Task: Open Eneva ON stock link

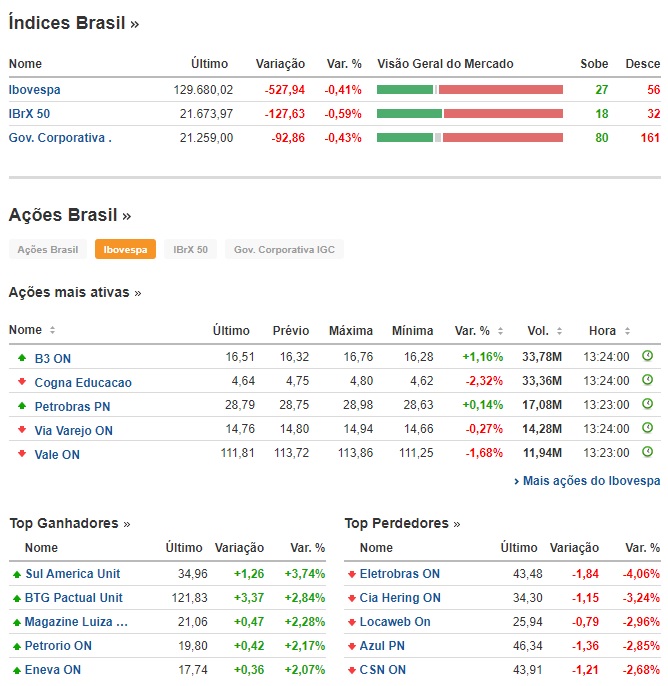Action: click(53, 670)
